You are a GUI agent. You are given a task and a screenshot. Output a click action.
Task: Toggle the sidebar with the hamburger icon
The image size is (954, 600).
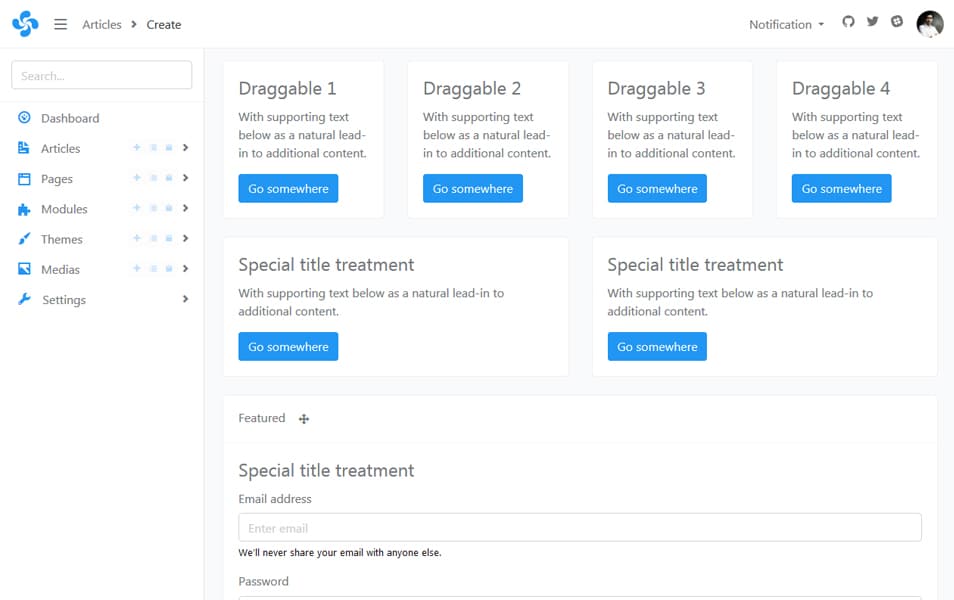click(x=60, y=24)
